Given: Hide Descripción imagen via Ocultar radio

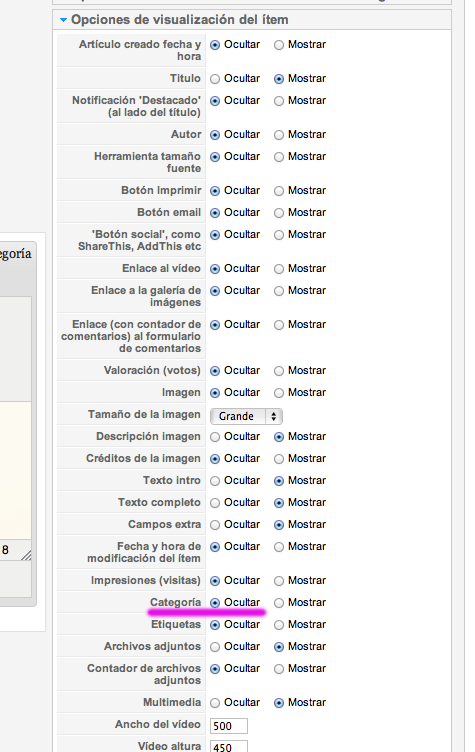Looking at the screenshot, I should pos(215,437).
